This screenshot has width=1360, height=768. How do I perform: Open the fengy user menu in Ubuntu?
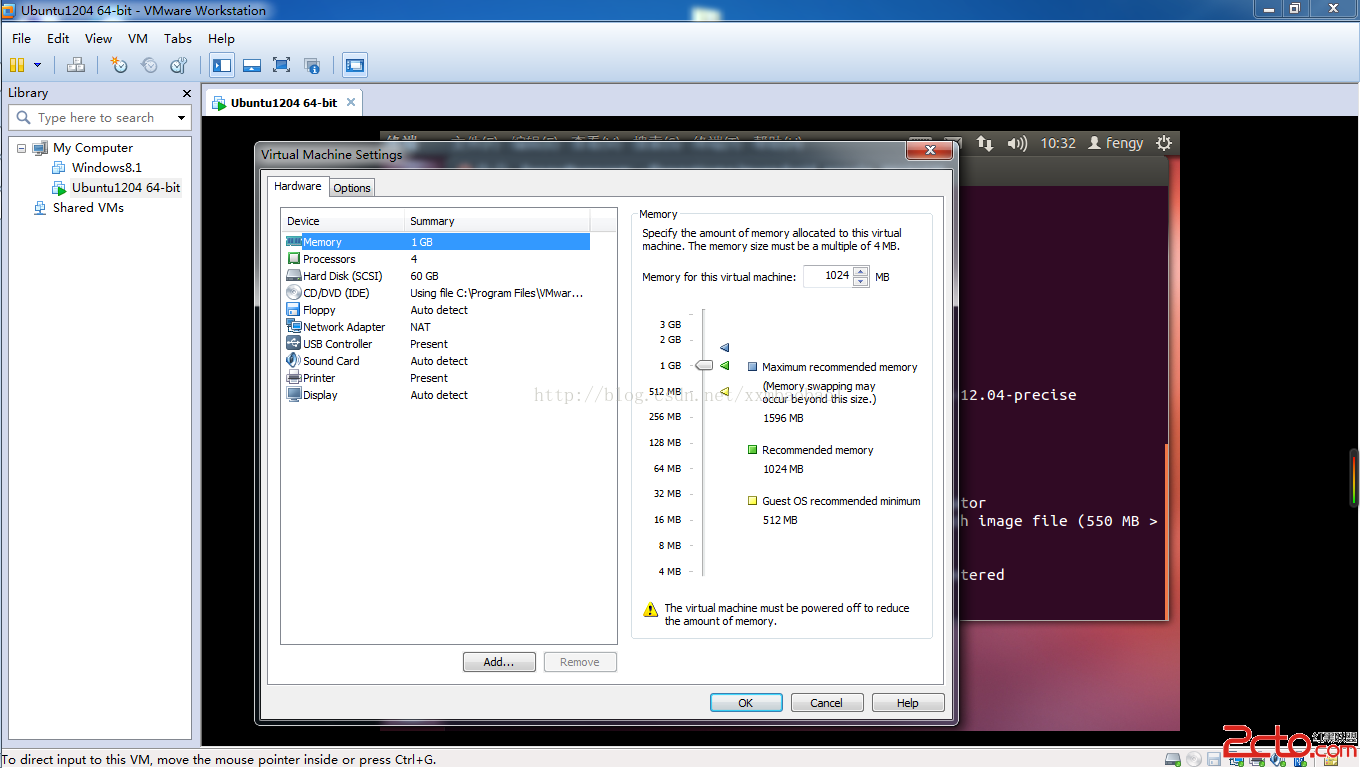tap(1115, 143)
